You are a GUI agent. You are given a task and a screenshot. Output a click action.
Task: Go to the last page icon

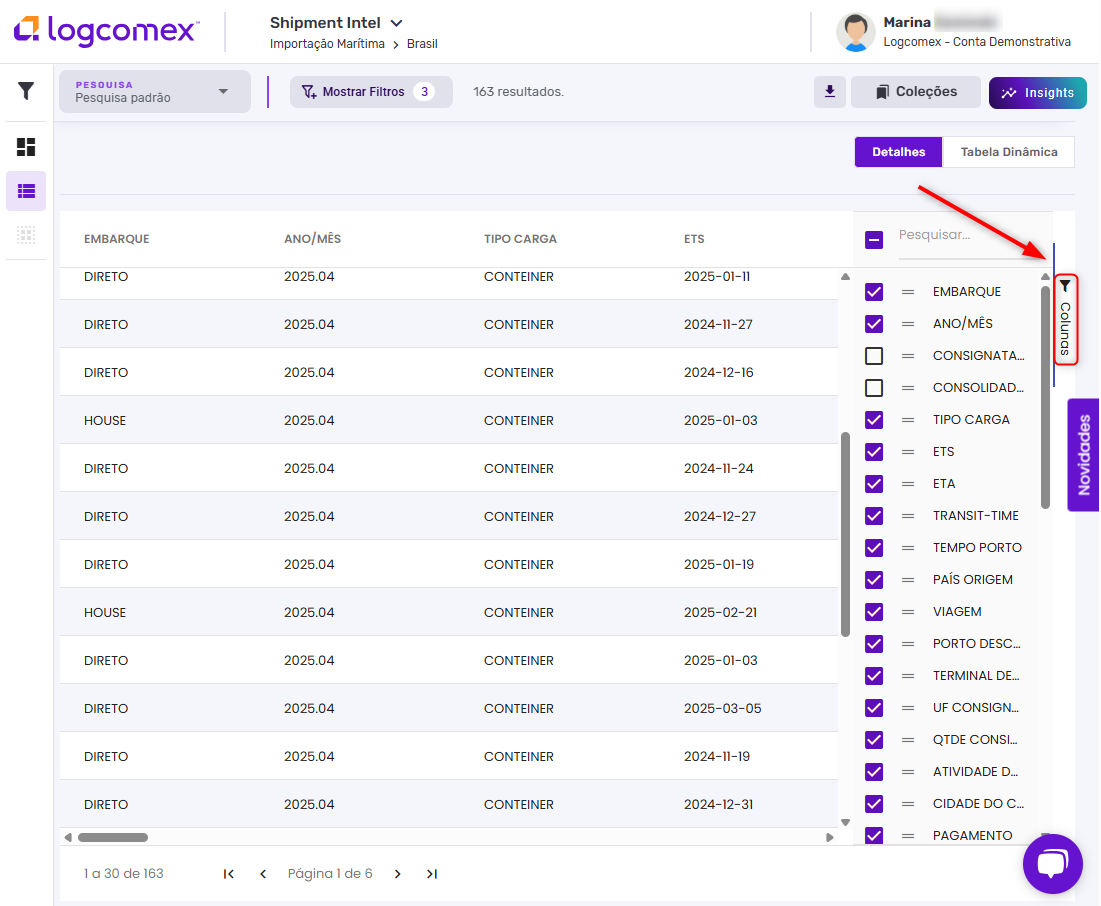(432, 874)
